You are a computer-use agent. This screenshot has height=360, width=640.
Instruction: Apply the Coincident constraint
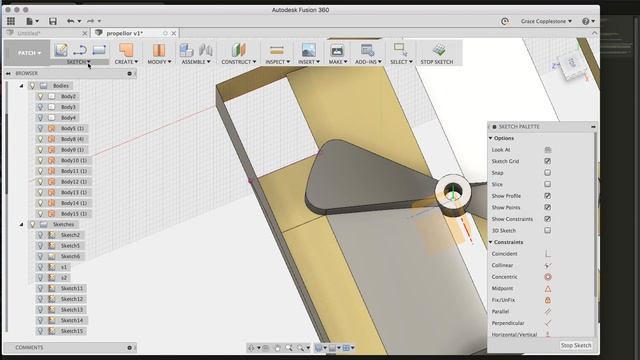pos(548,254)
